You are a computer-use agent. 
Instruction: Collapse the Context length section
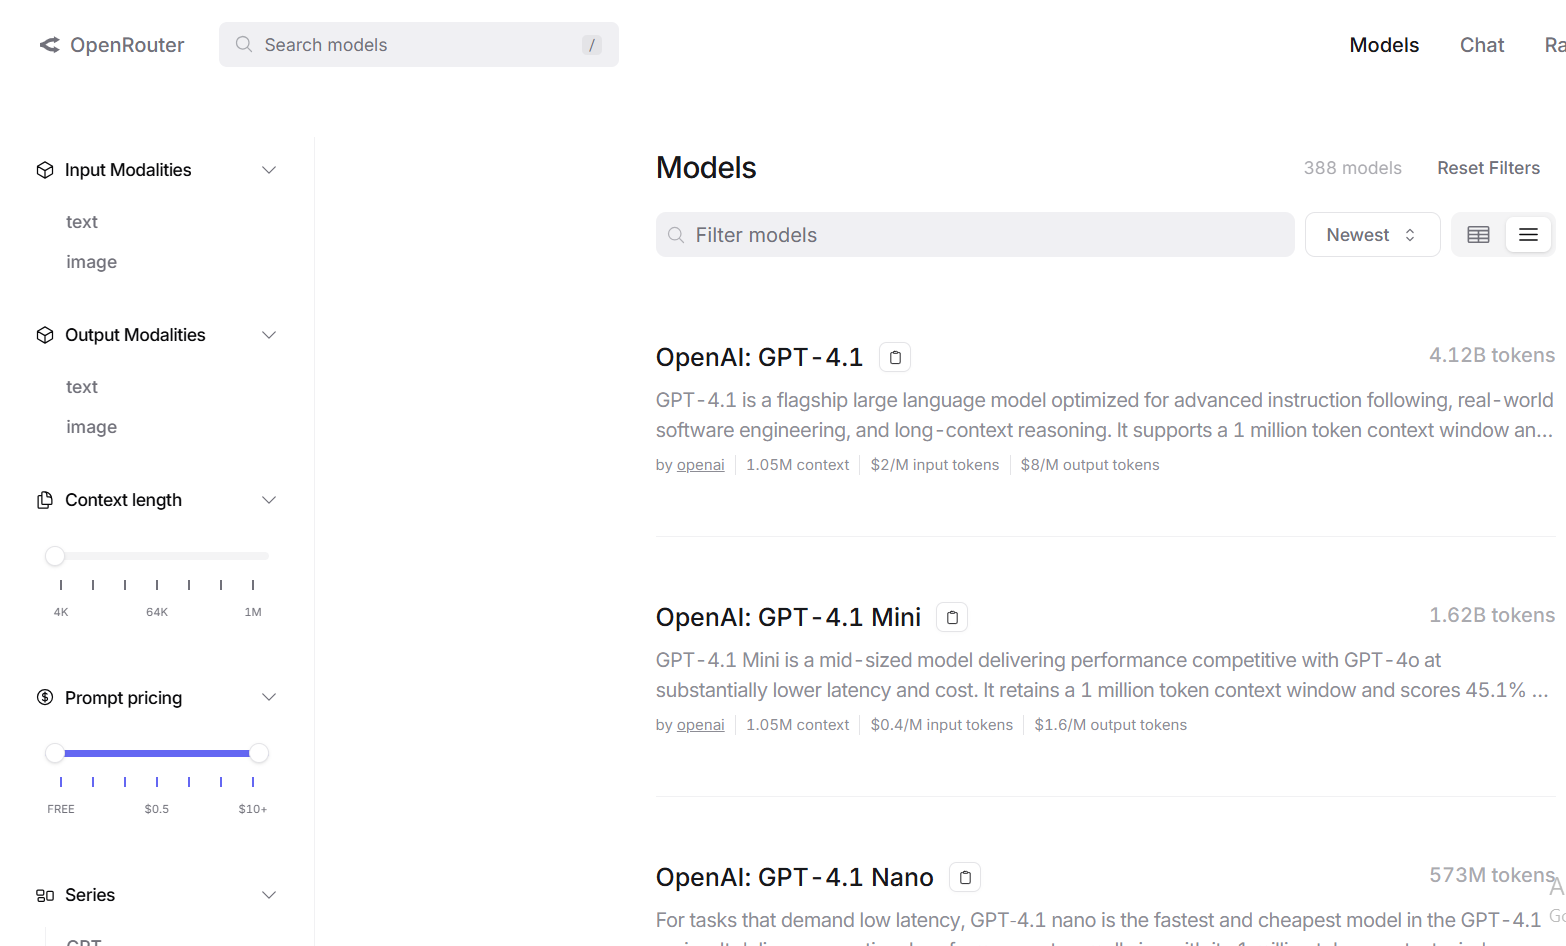pos(269,500)
